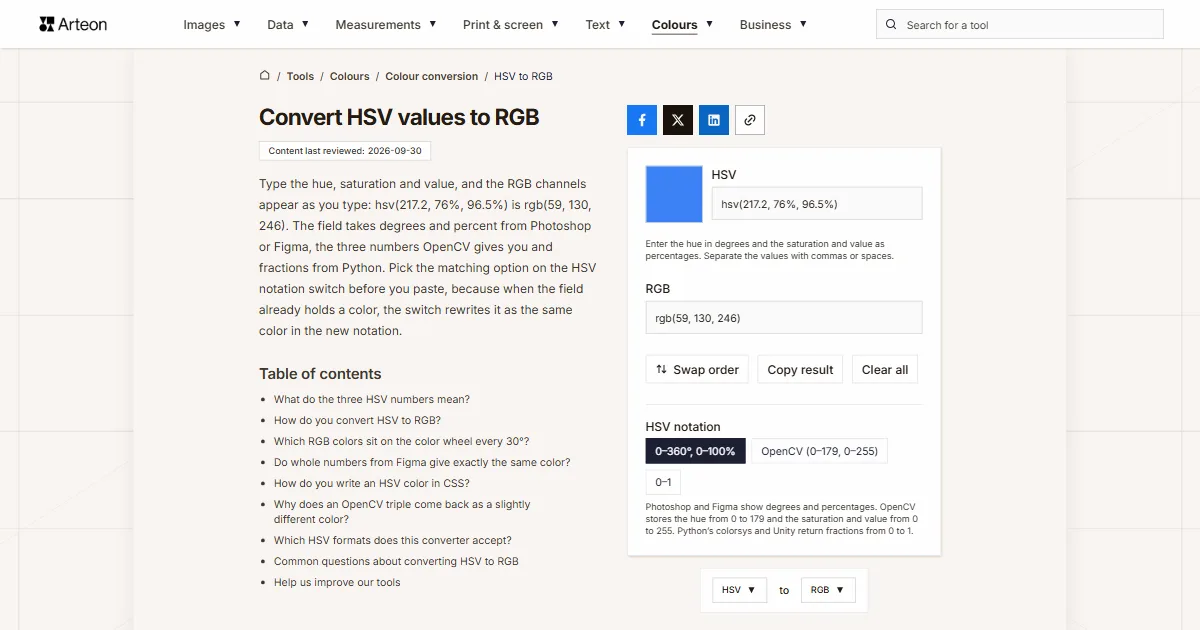Open the RGB target format dropdown
Image resolution: width=1200 pixels, height=630 pixels.
tap(828, 590)
